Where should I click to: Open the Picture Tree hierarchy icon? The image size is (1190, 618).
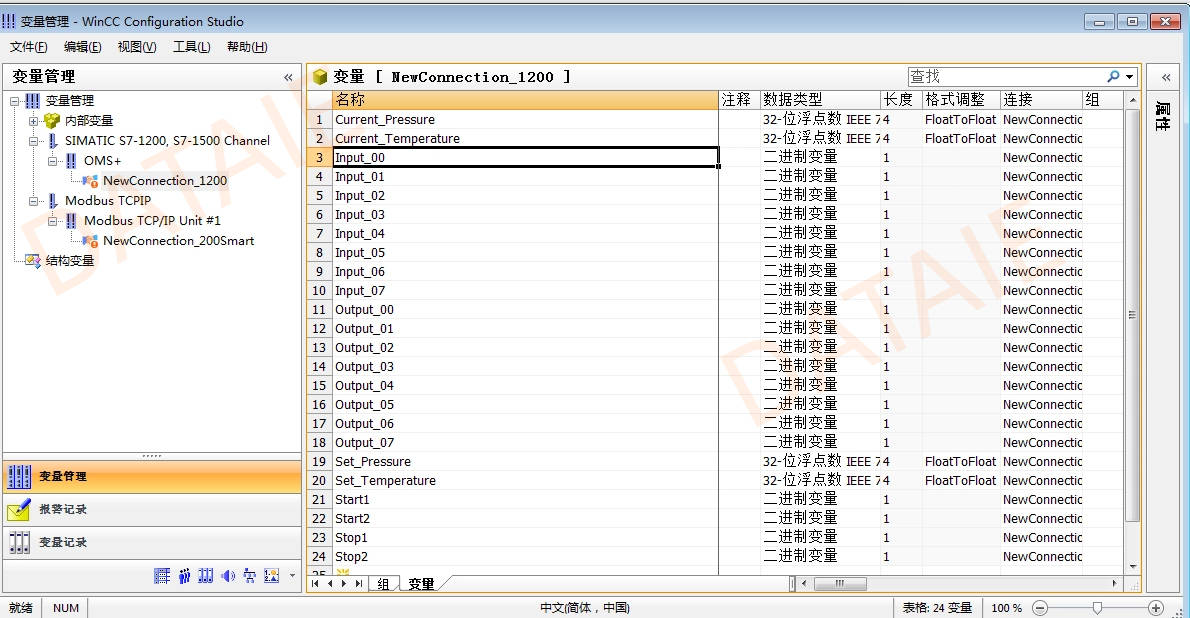(x=250, y=576)
